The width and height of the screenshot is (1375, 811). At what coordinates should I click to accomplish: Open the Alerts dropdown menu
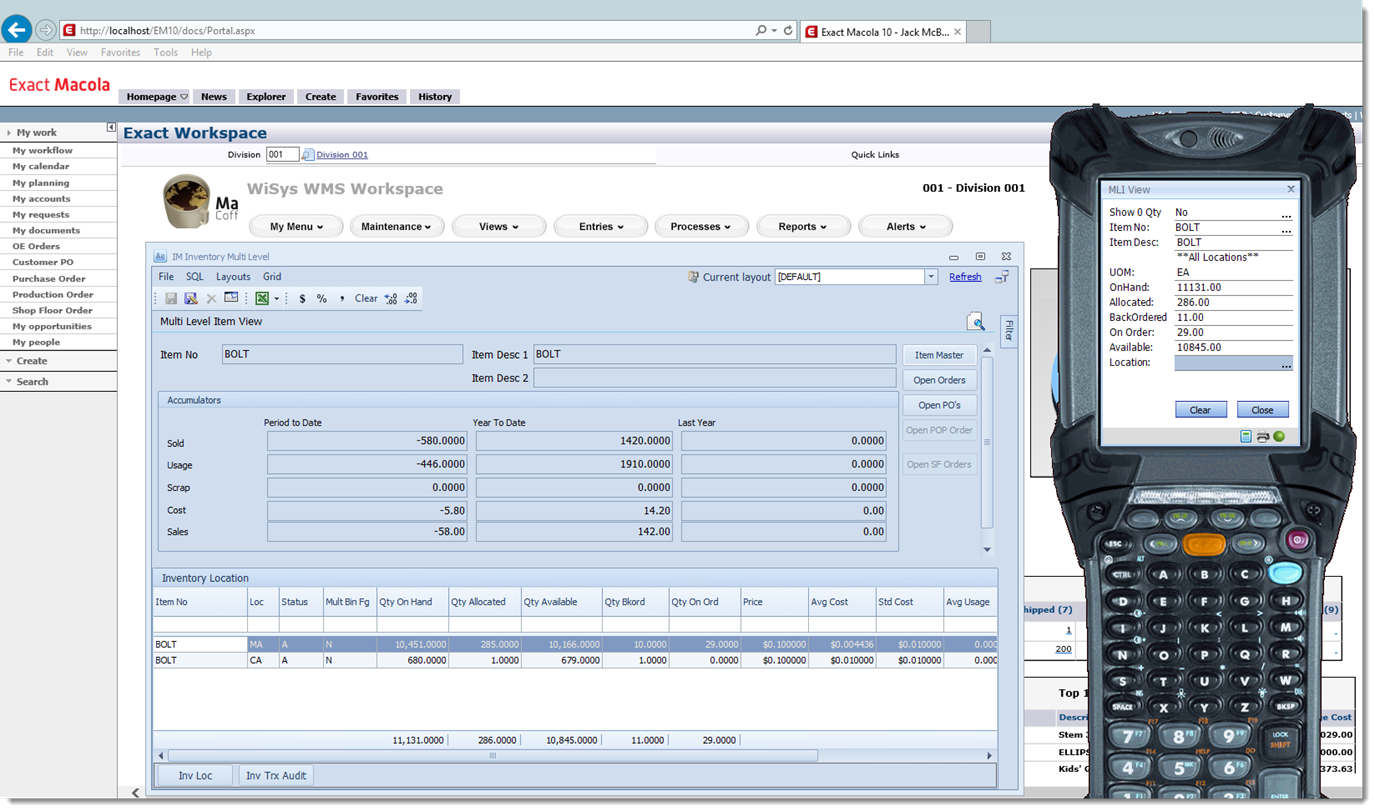coord(905,227)
